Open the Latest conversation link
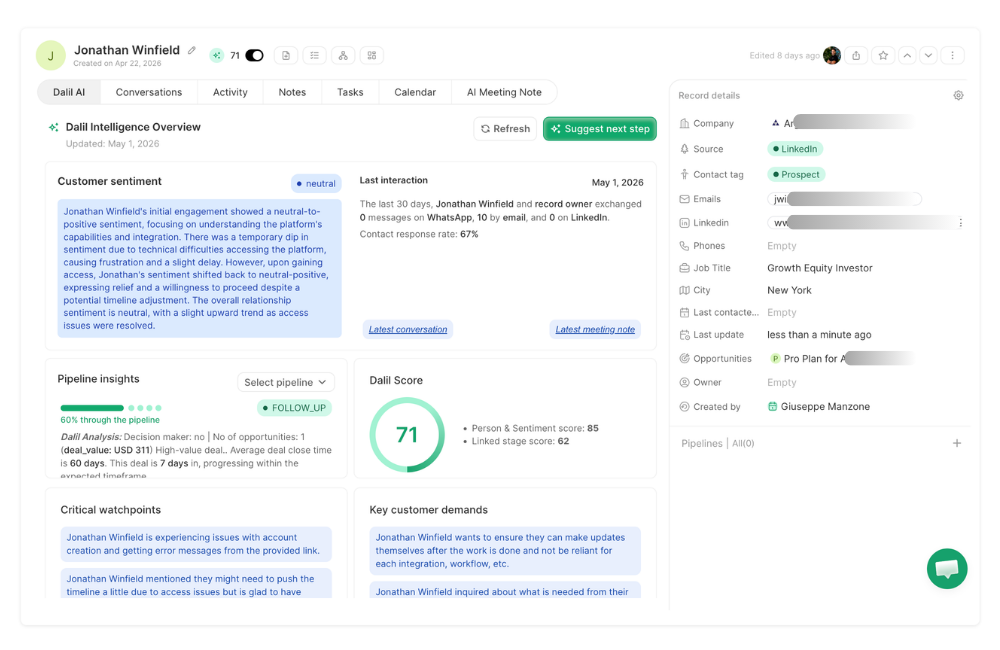 [408, 329]
